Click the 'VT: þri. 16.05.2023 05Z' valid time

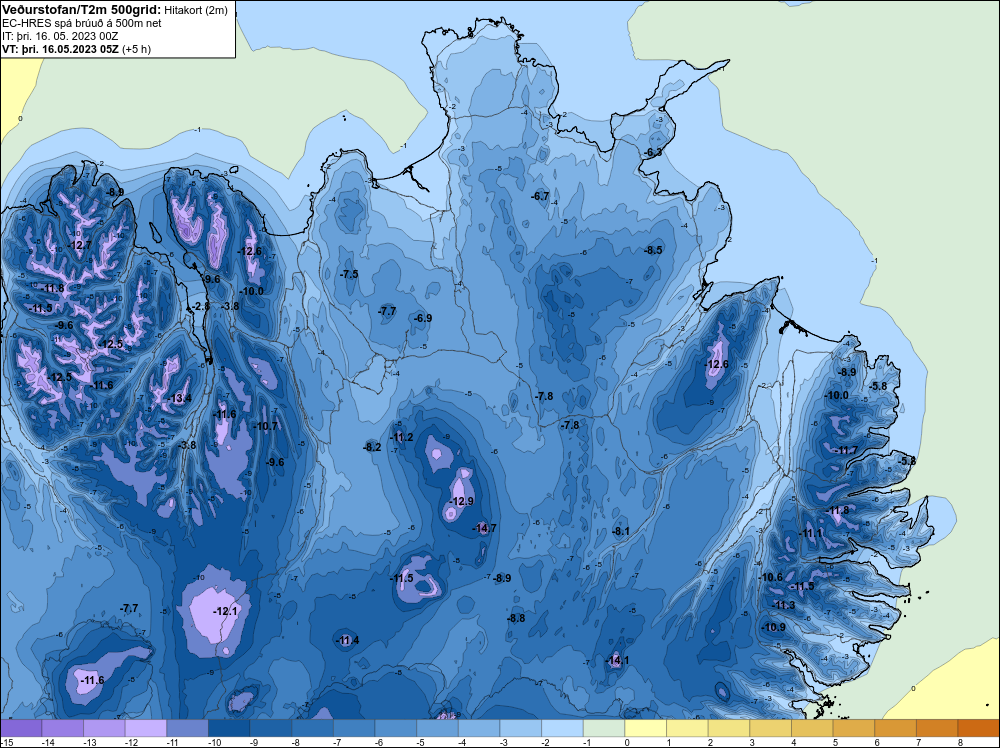60,49
